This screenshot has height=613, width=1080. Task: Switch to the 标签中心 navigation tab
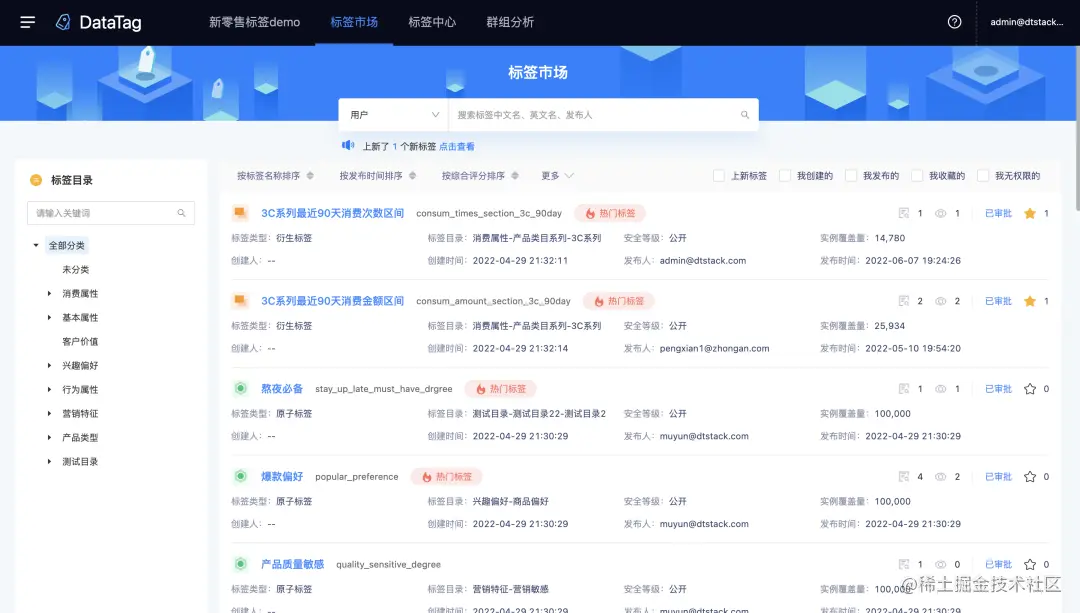pos(432,22)
